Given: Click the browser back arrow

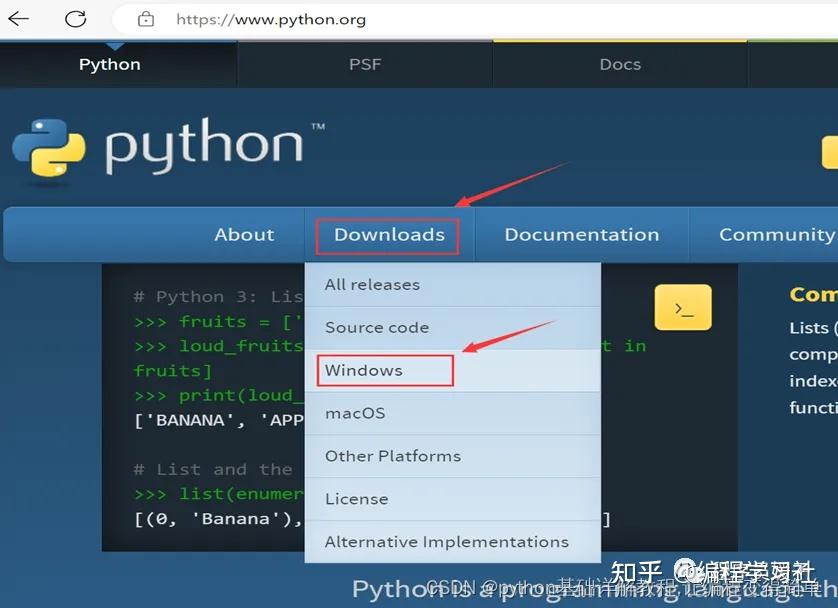Looking at the screenshot, I should point(18,18).
